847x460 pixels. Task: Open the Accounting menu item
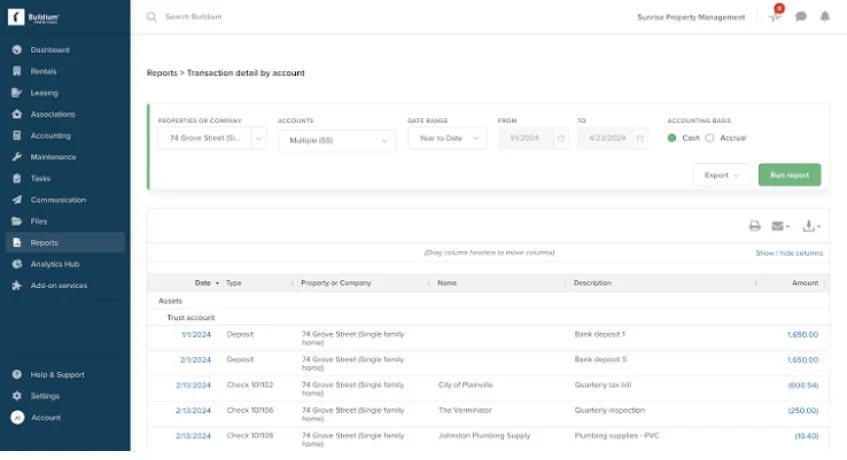51,136
